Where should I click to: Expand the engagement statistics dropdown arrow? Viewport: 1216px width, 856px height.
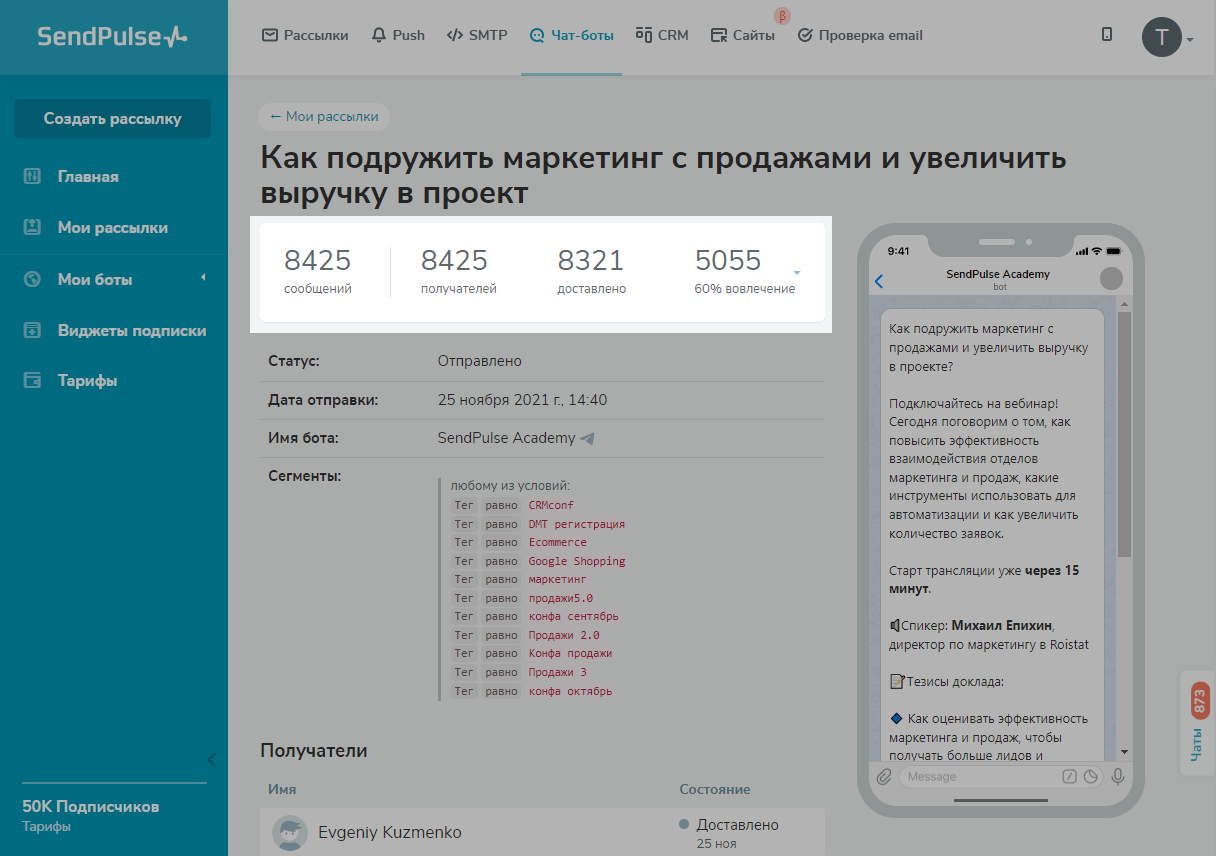tap(797, 273)
